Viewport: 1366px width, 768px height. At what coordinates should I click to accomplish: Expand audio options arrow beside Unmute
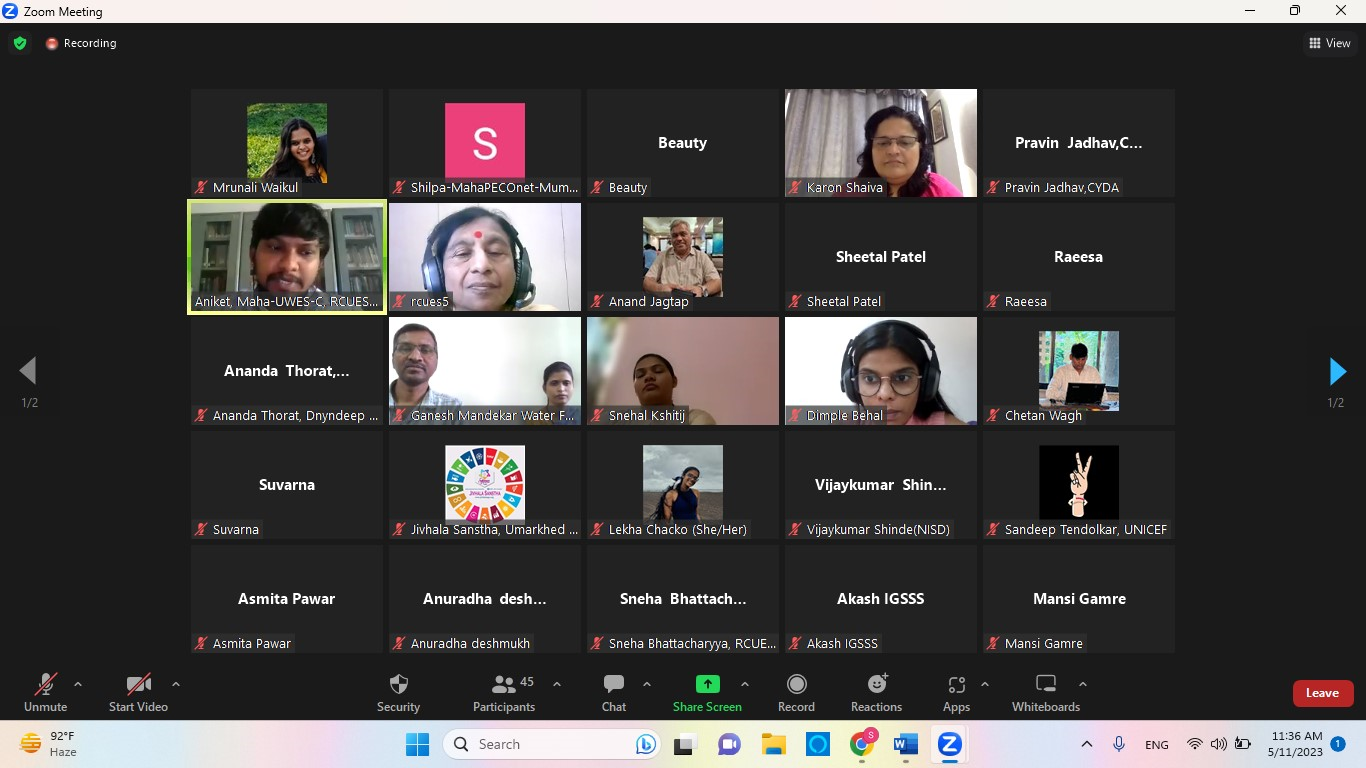[x=78, y=685]
